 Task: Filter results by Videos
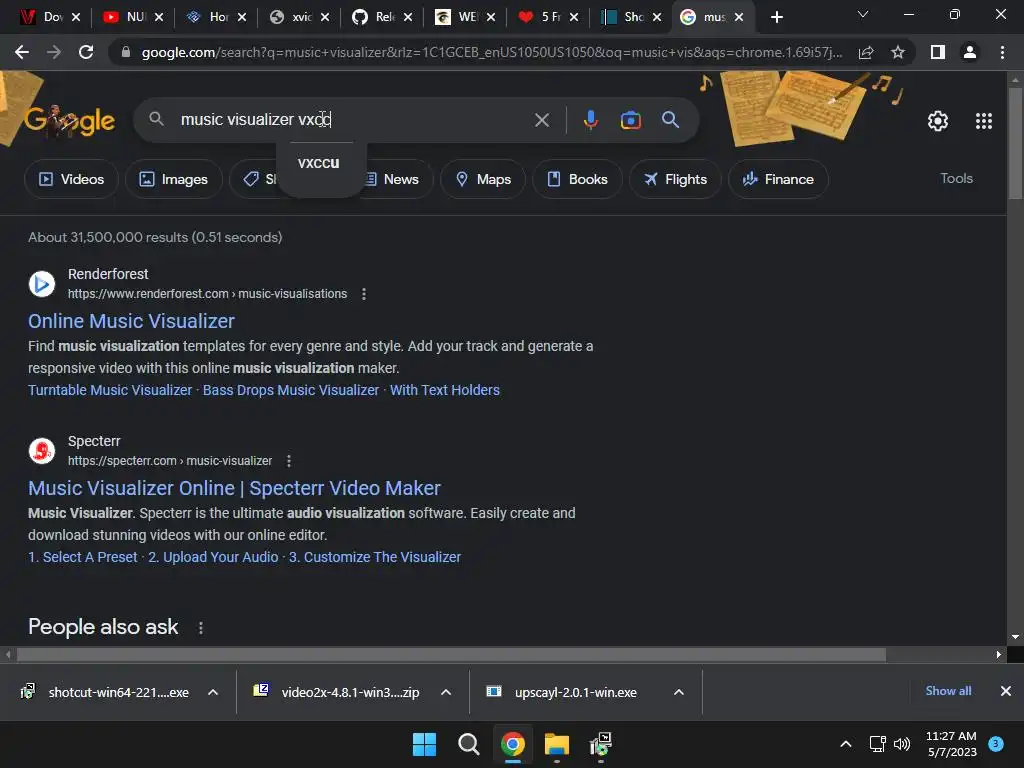tap(71, 179)
